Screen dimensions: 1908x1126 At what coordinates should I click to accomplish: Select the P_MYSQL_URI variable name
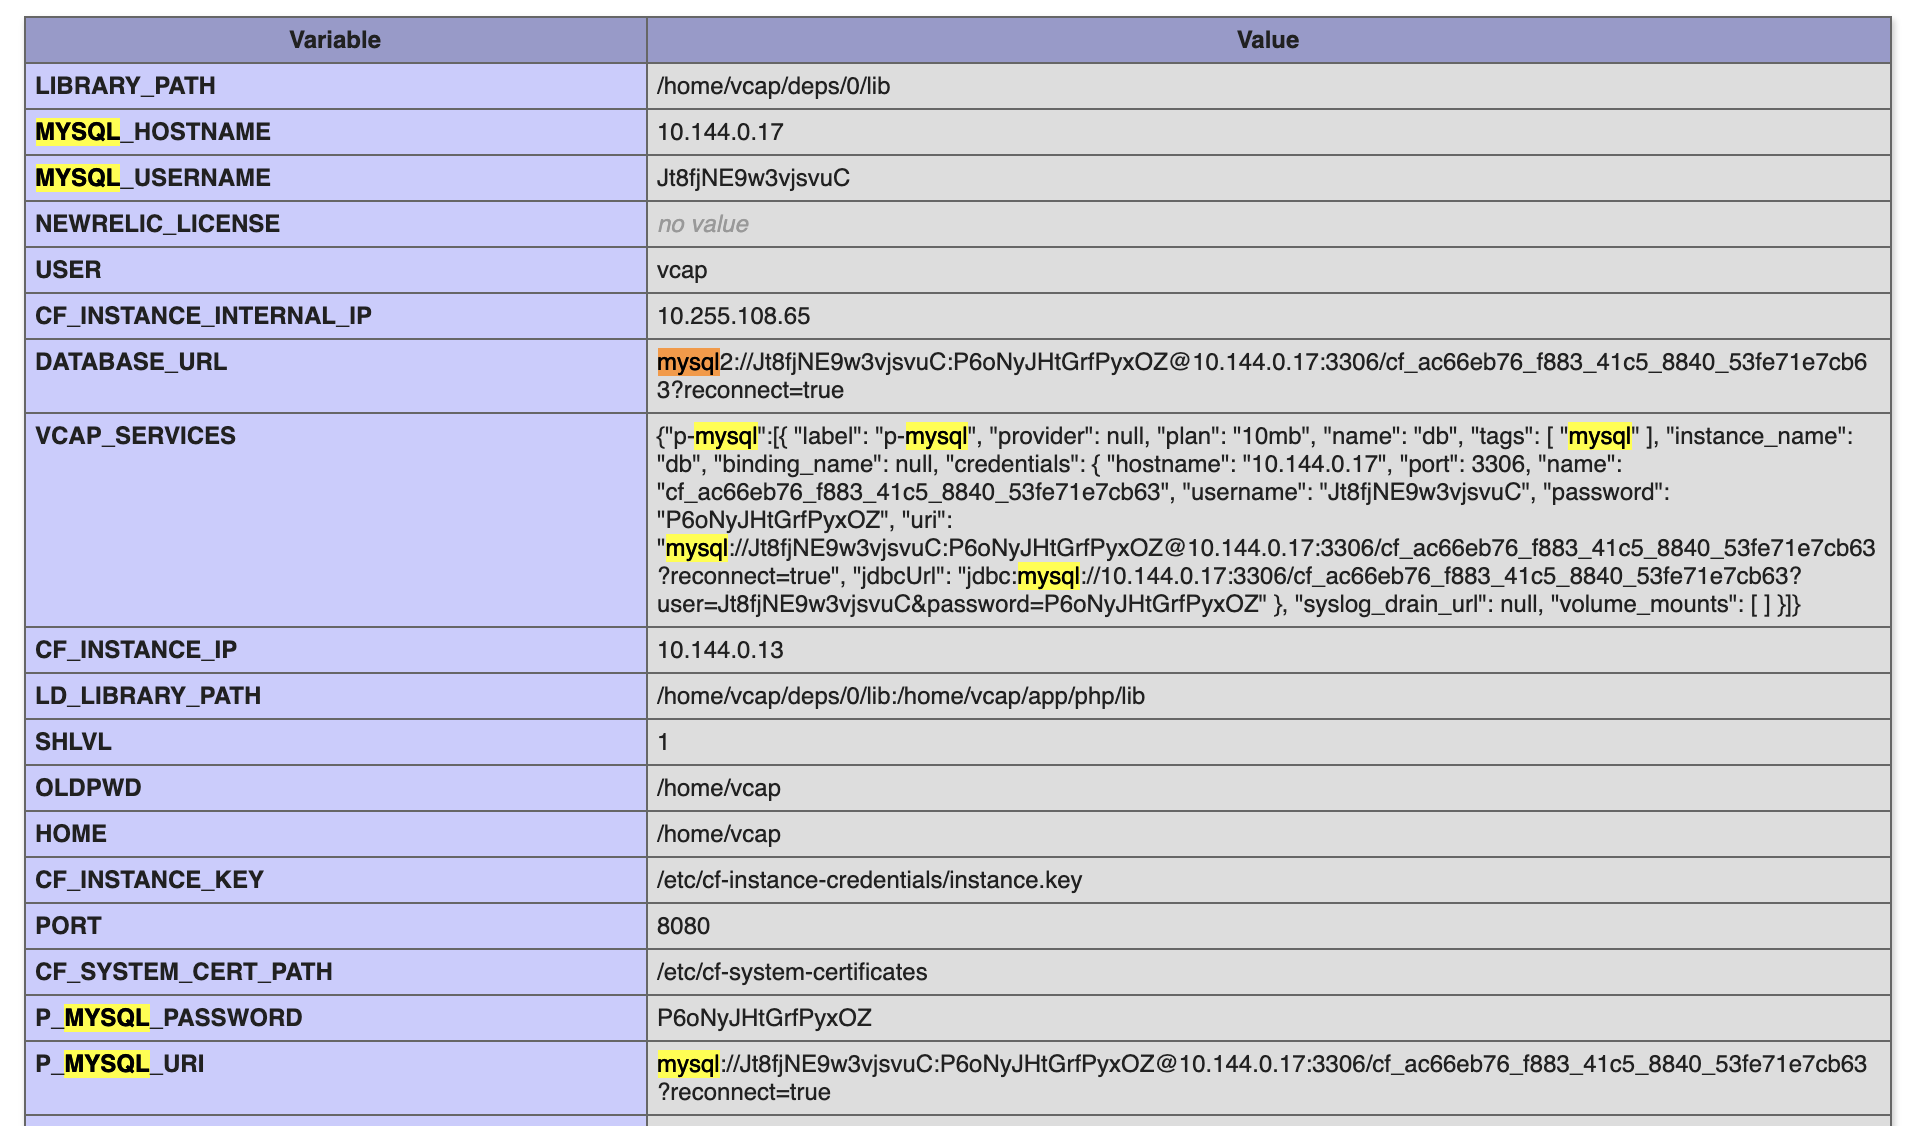point(120,1064)
